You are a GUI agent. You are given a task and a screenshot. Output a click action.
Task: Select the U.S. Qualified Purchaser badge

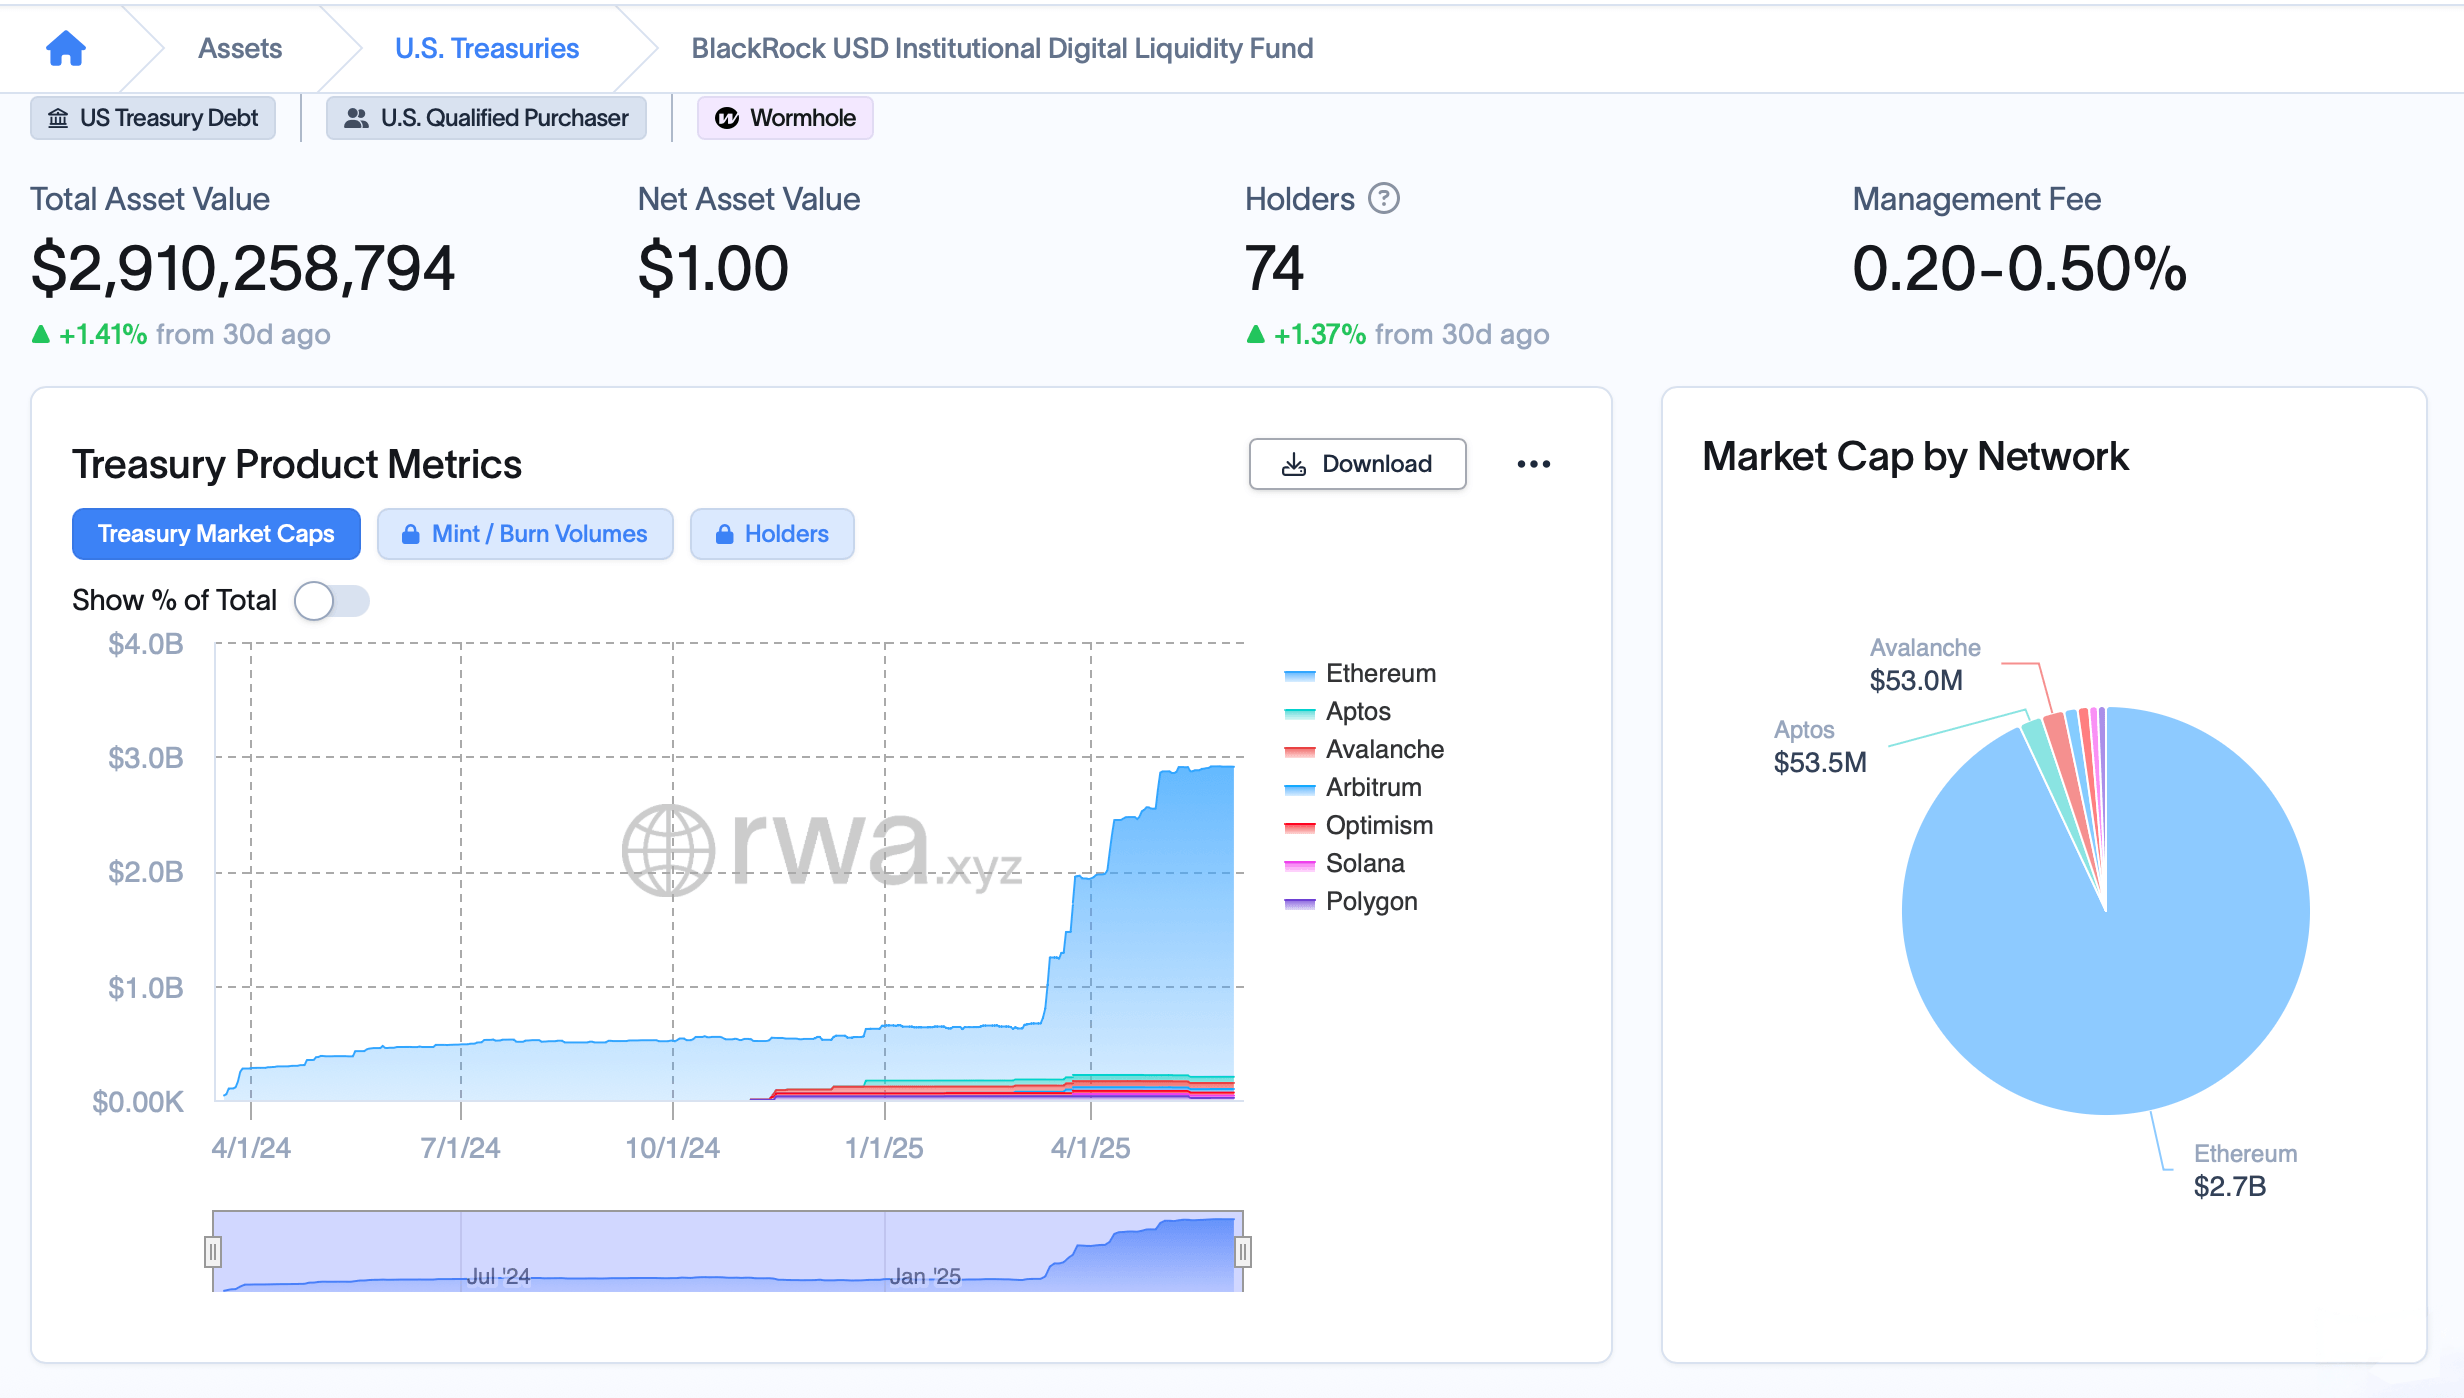(486, 117)
